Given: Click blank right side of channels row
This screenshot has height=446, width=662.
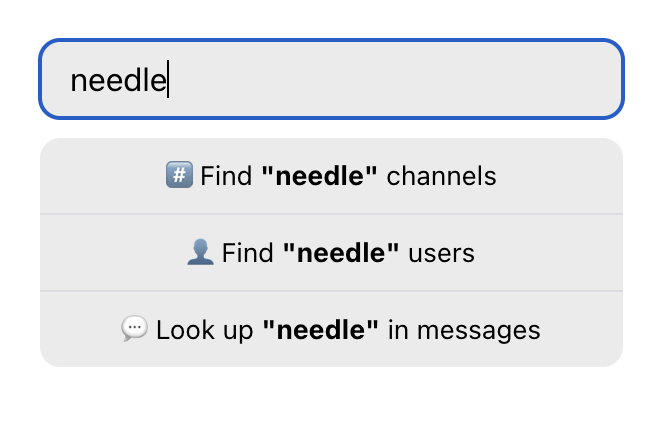Looking at the screenshot, I should click(x=570, y=177).
